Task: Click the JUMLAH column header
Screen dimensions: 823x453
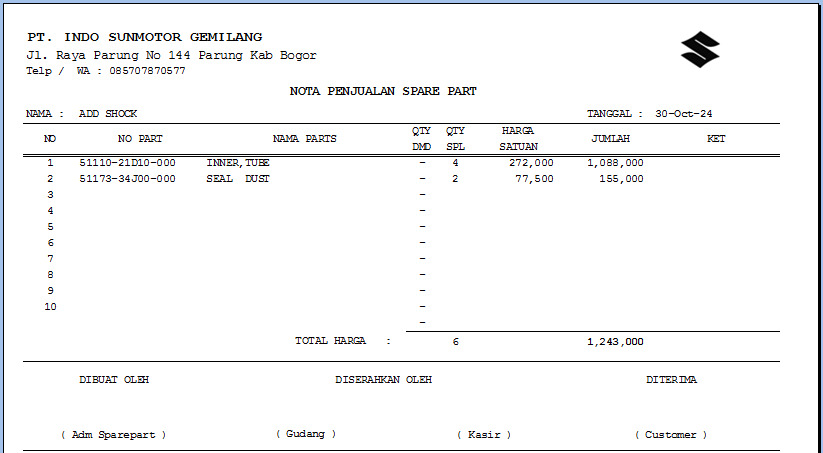Action: tap(610, 139)
